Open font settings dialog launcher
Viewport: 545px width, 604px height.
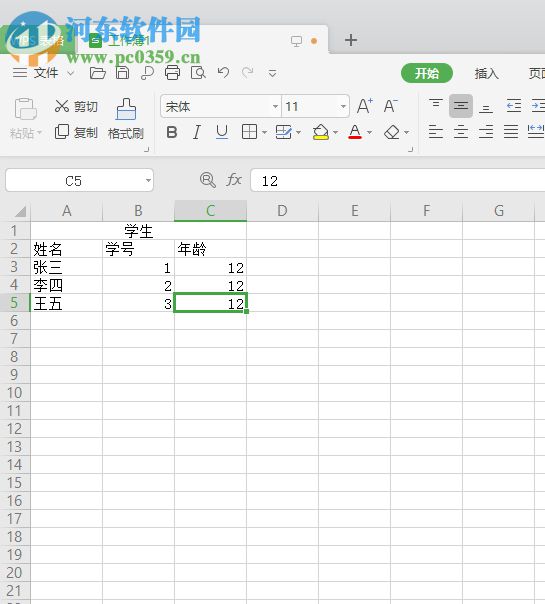click(411, 149)
